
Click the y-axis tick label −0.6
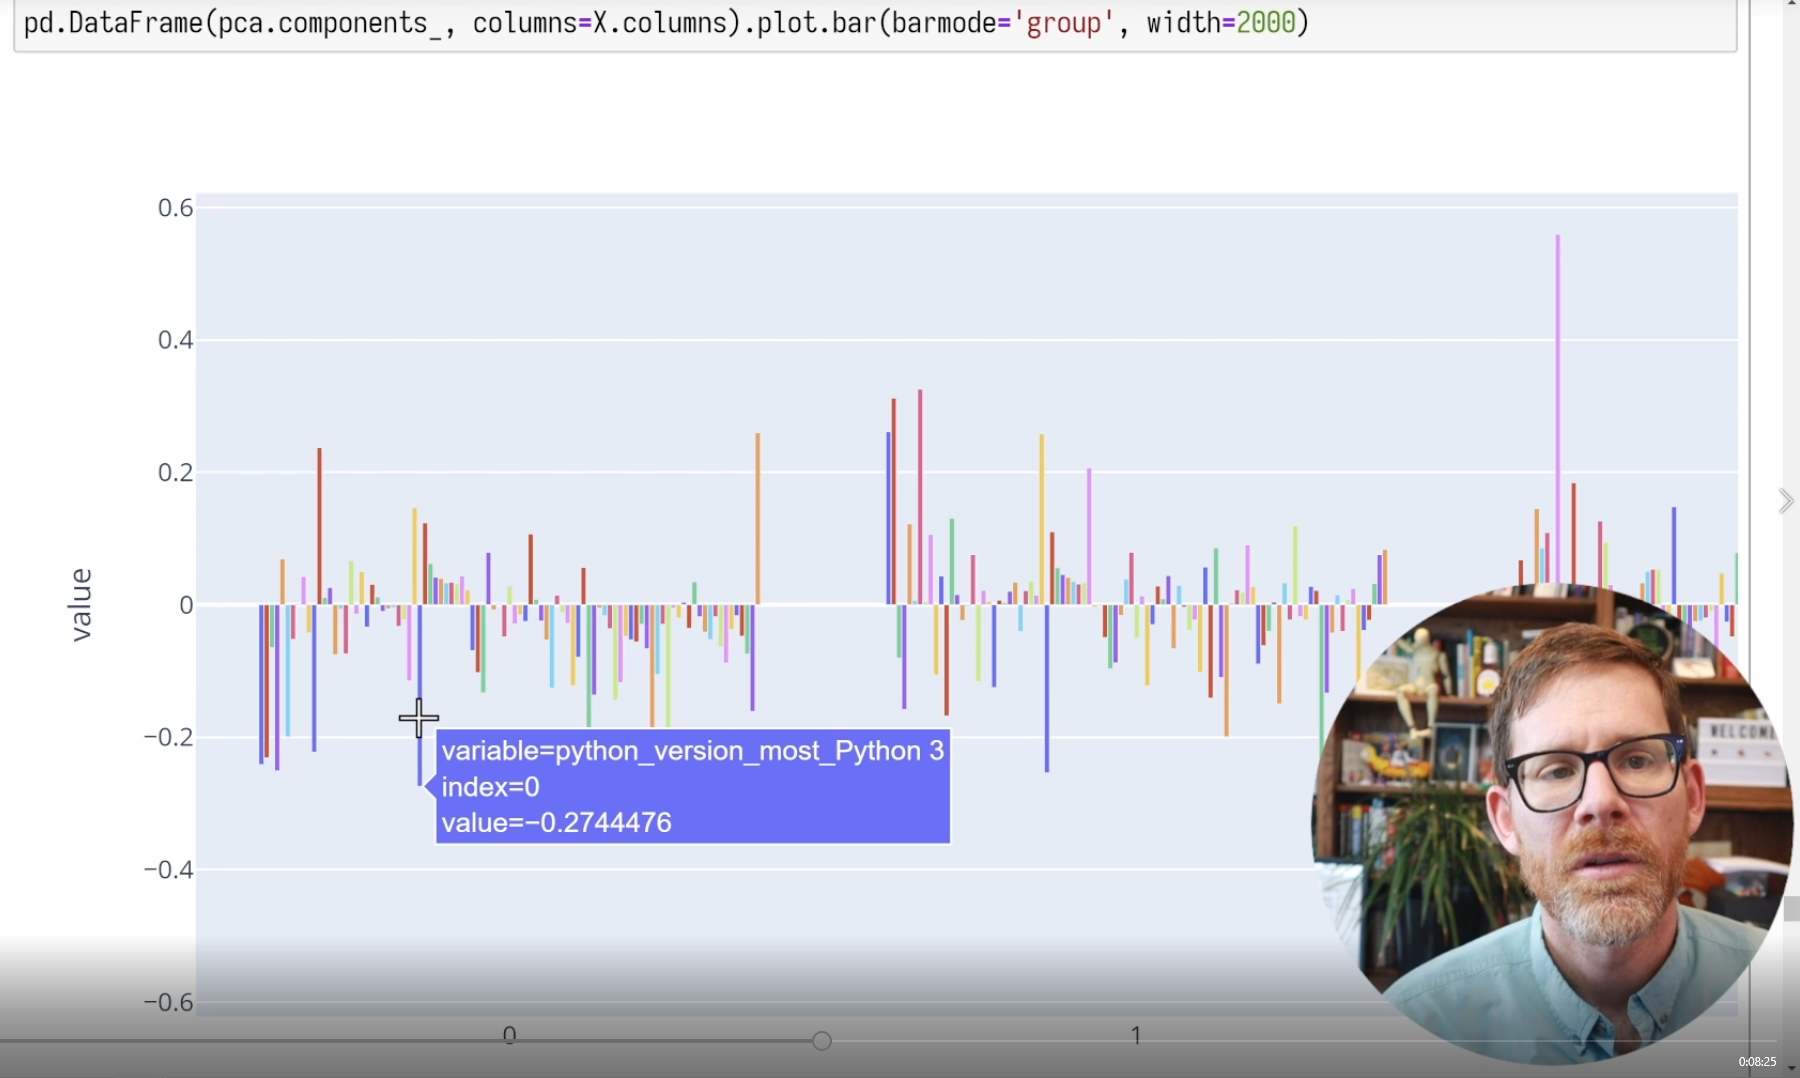pos(169,1002)
